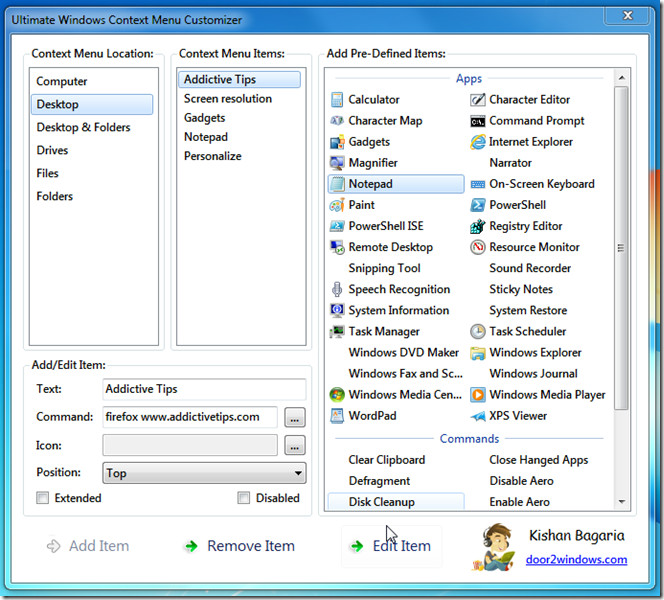Open the door2windows.com link

click(x=576, y=560)
